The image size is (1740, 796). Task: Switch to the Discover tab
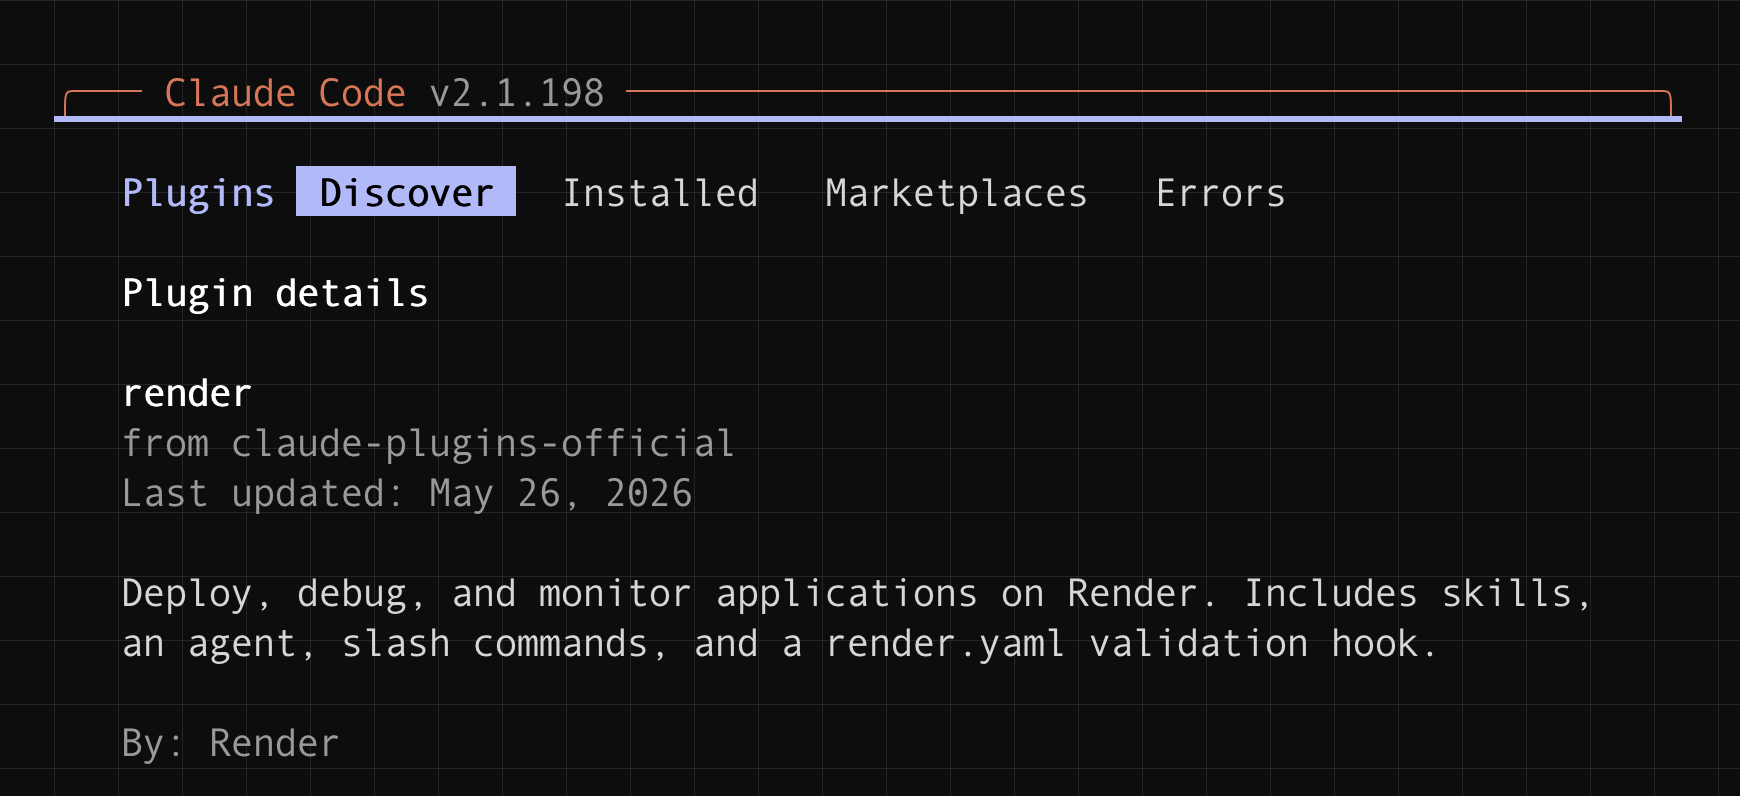click(x=406, y=192)
